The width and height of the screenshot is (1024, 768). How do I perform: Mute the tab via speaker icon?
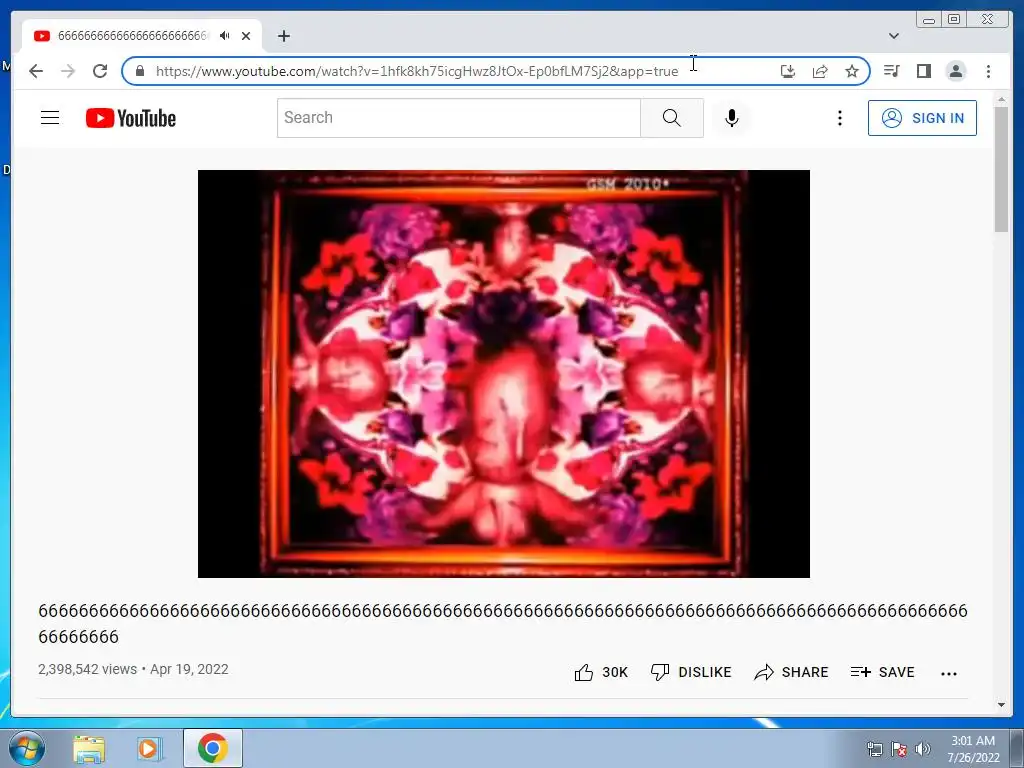[225, 36]
